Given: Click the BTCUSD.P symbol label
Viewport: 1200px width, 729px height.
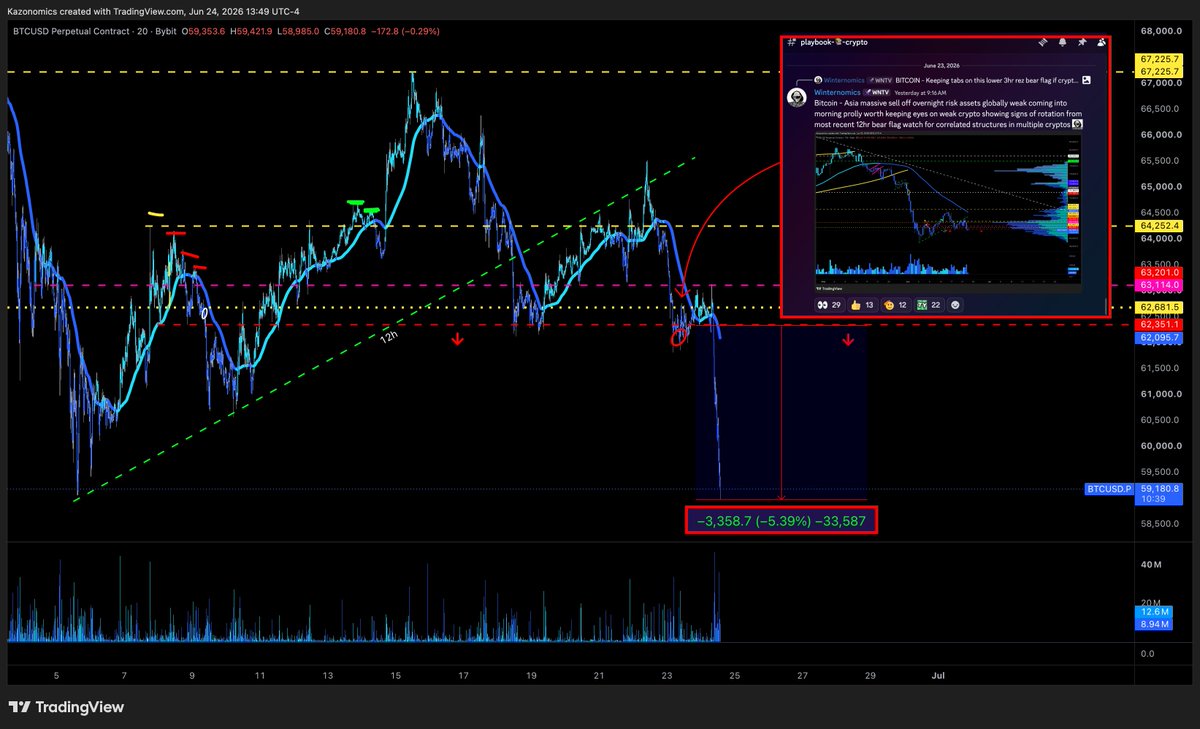Looking at the screenshot, I should [x=1110, y=489].
